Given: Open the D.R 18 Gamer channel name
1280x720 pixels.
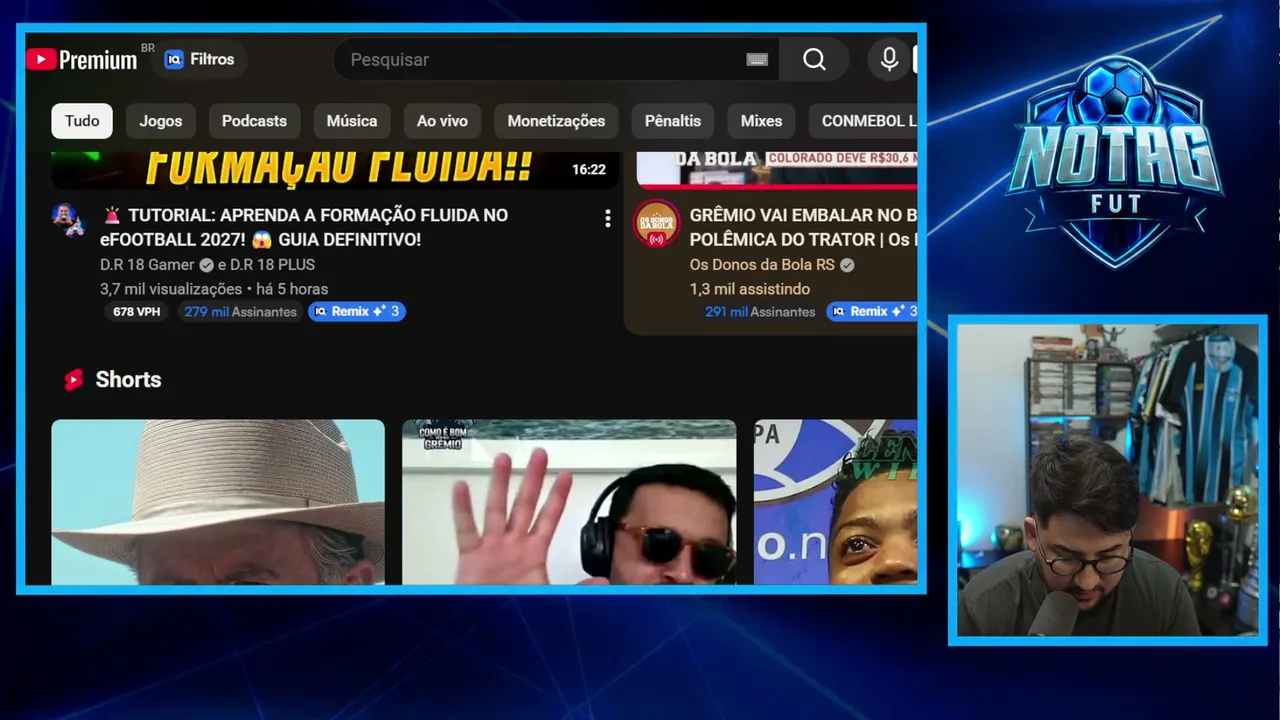Looking at the screenshot, I should point(147,265).
